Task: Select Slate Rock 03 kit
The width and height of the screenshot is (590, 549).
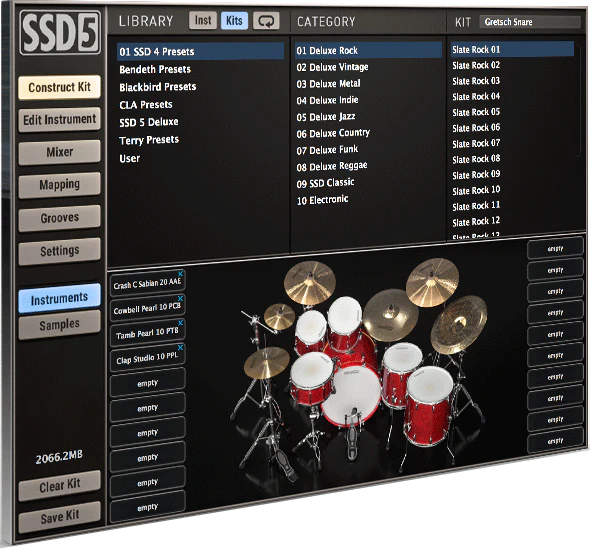Action: point(476,81)
